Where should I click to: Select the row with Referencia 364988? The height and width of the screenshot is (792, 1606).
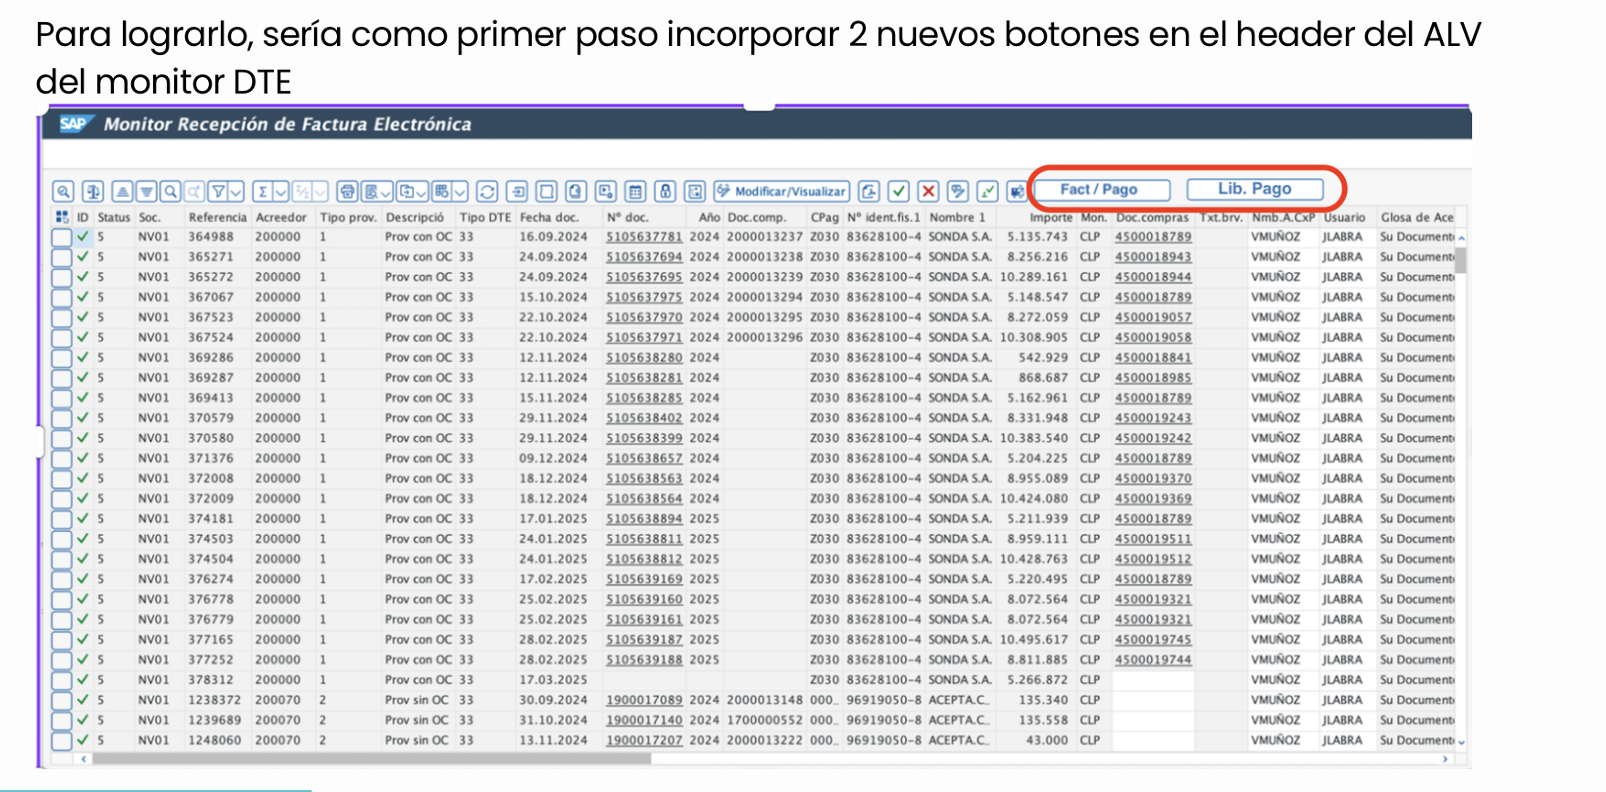click(61, 237)
